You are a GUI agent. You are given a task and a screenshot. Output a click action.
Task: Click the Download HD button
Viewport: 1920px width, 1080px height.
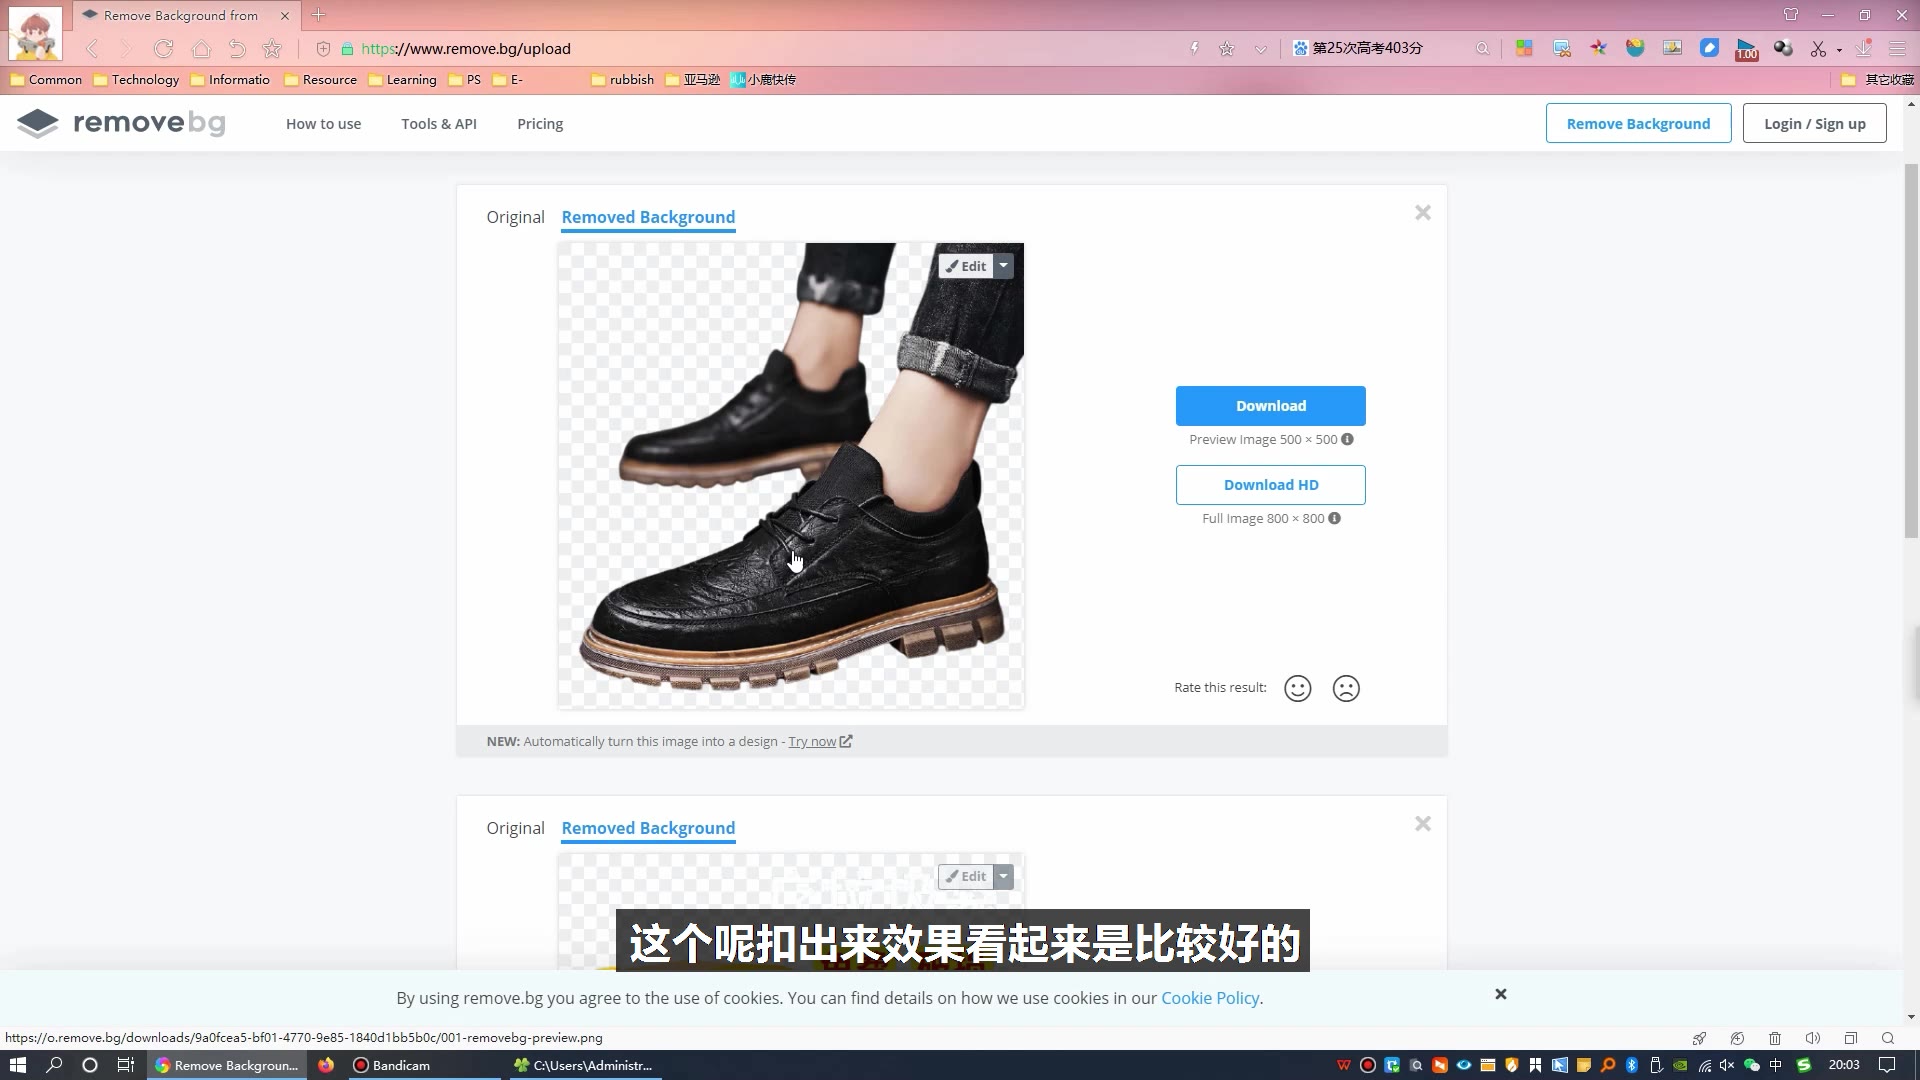pyautogui.click(x=1270, y=484)
